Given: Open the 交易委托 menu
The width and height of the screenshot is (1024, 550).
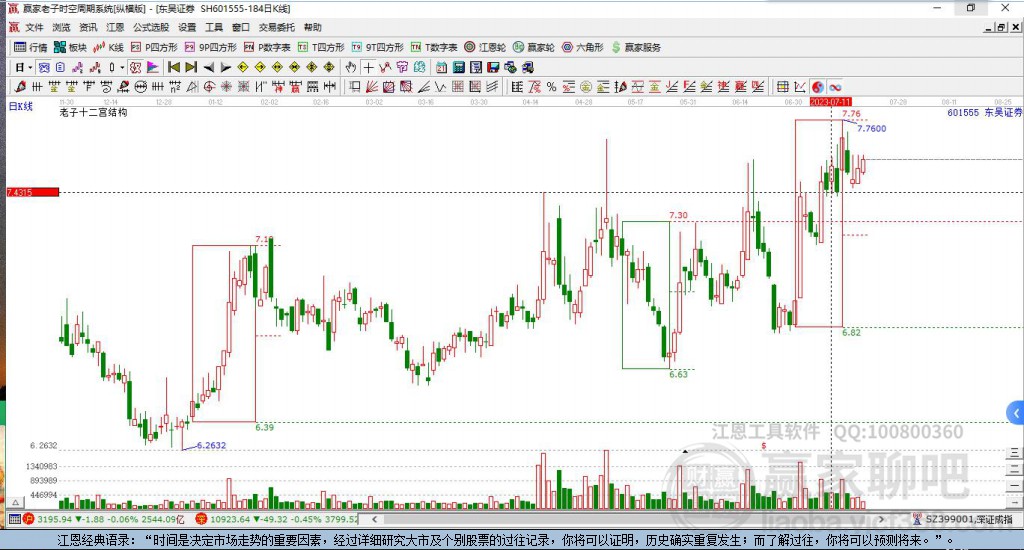Looking at the screenshot, I should point(277,27).
